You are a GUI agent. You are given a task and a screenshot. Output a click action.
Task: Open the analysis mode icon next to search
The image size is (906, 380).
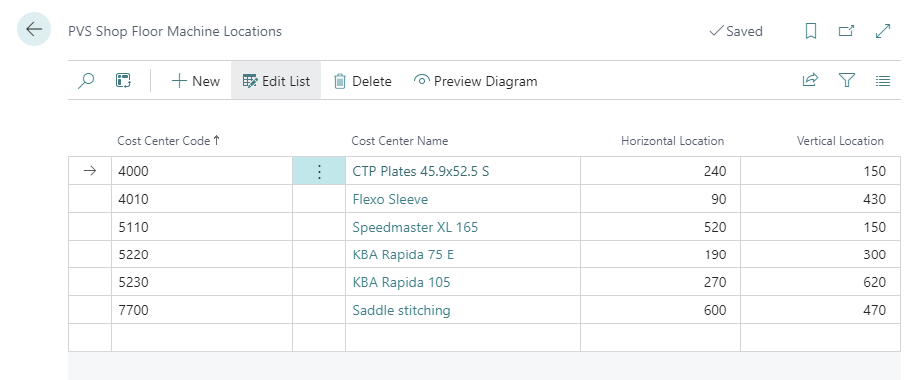point(123,81)
